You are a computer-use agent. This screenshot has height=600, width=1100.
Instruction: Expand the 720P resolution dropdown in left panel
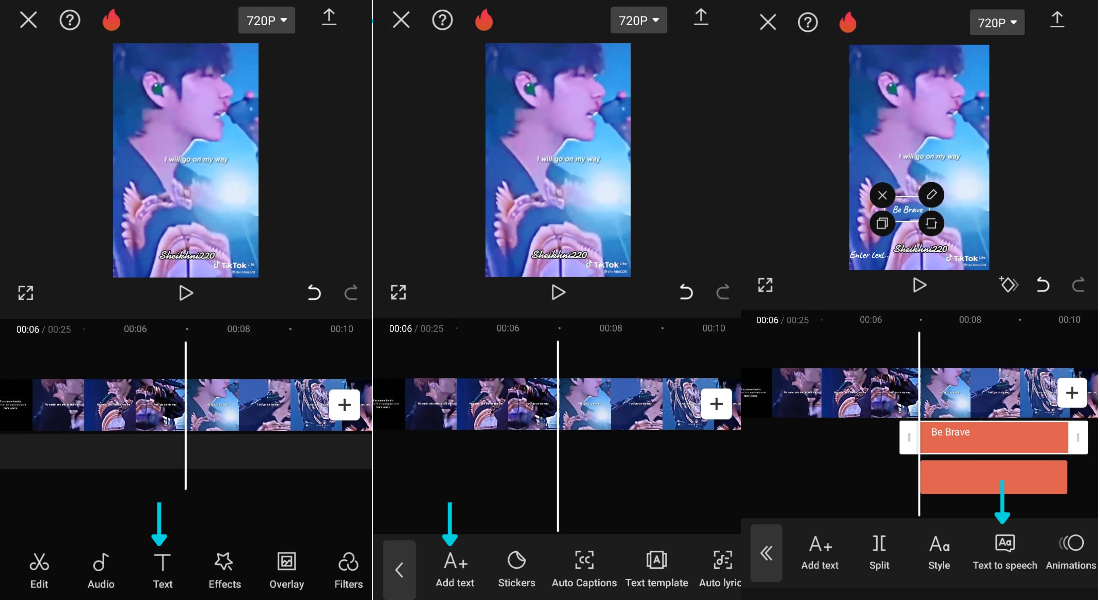pos(267,20)
